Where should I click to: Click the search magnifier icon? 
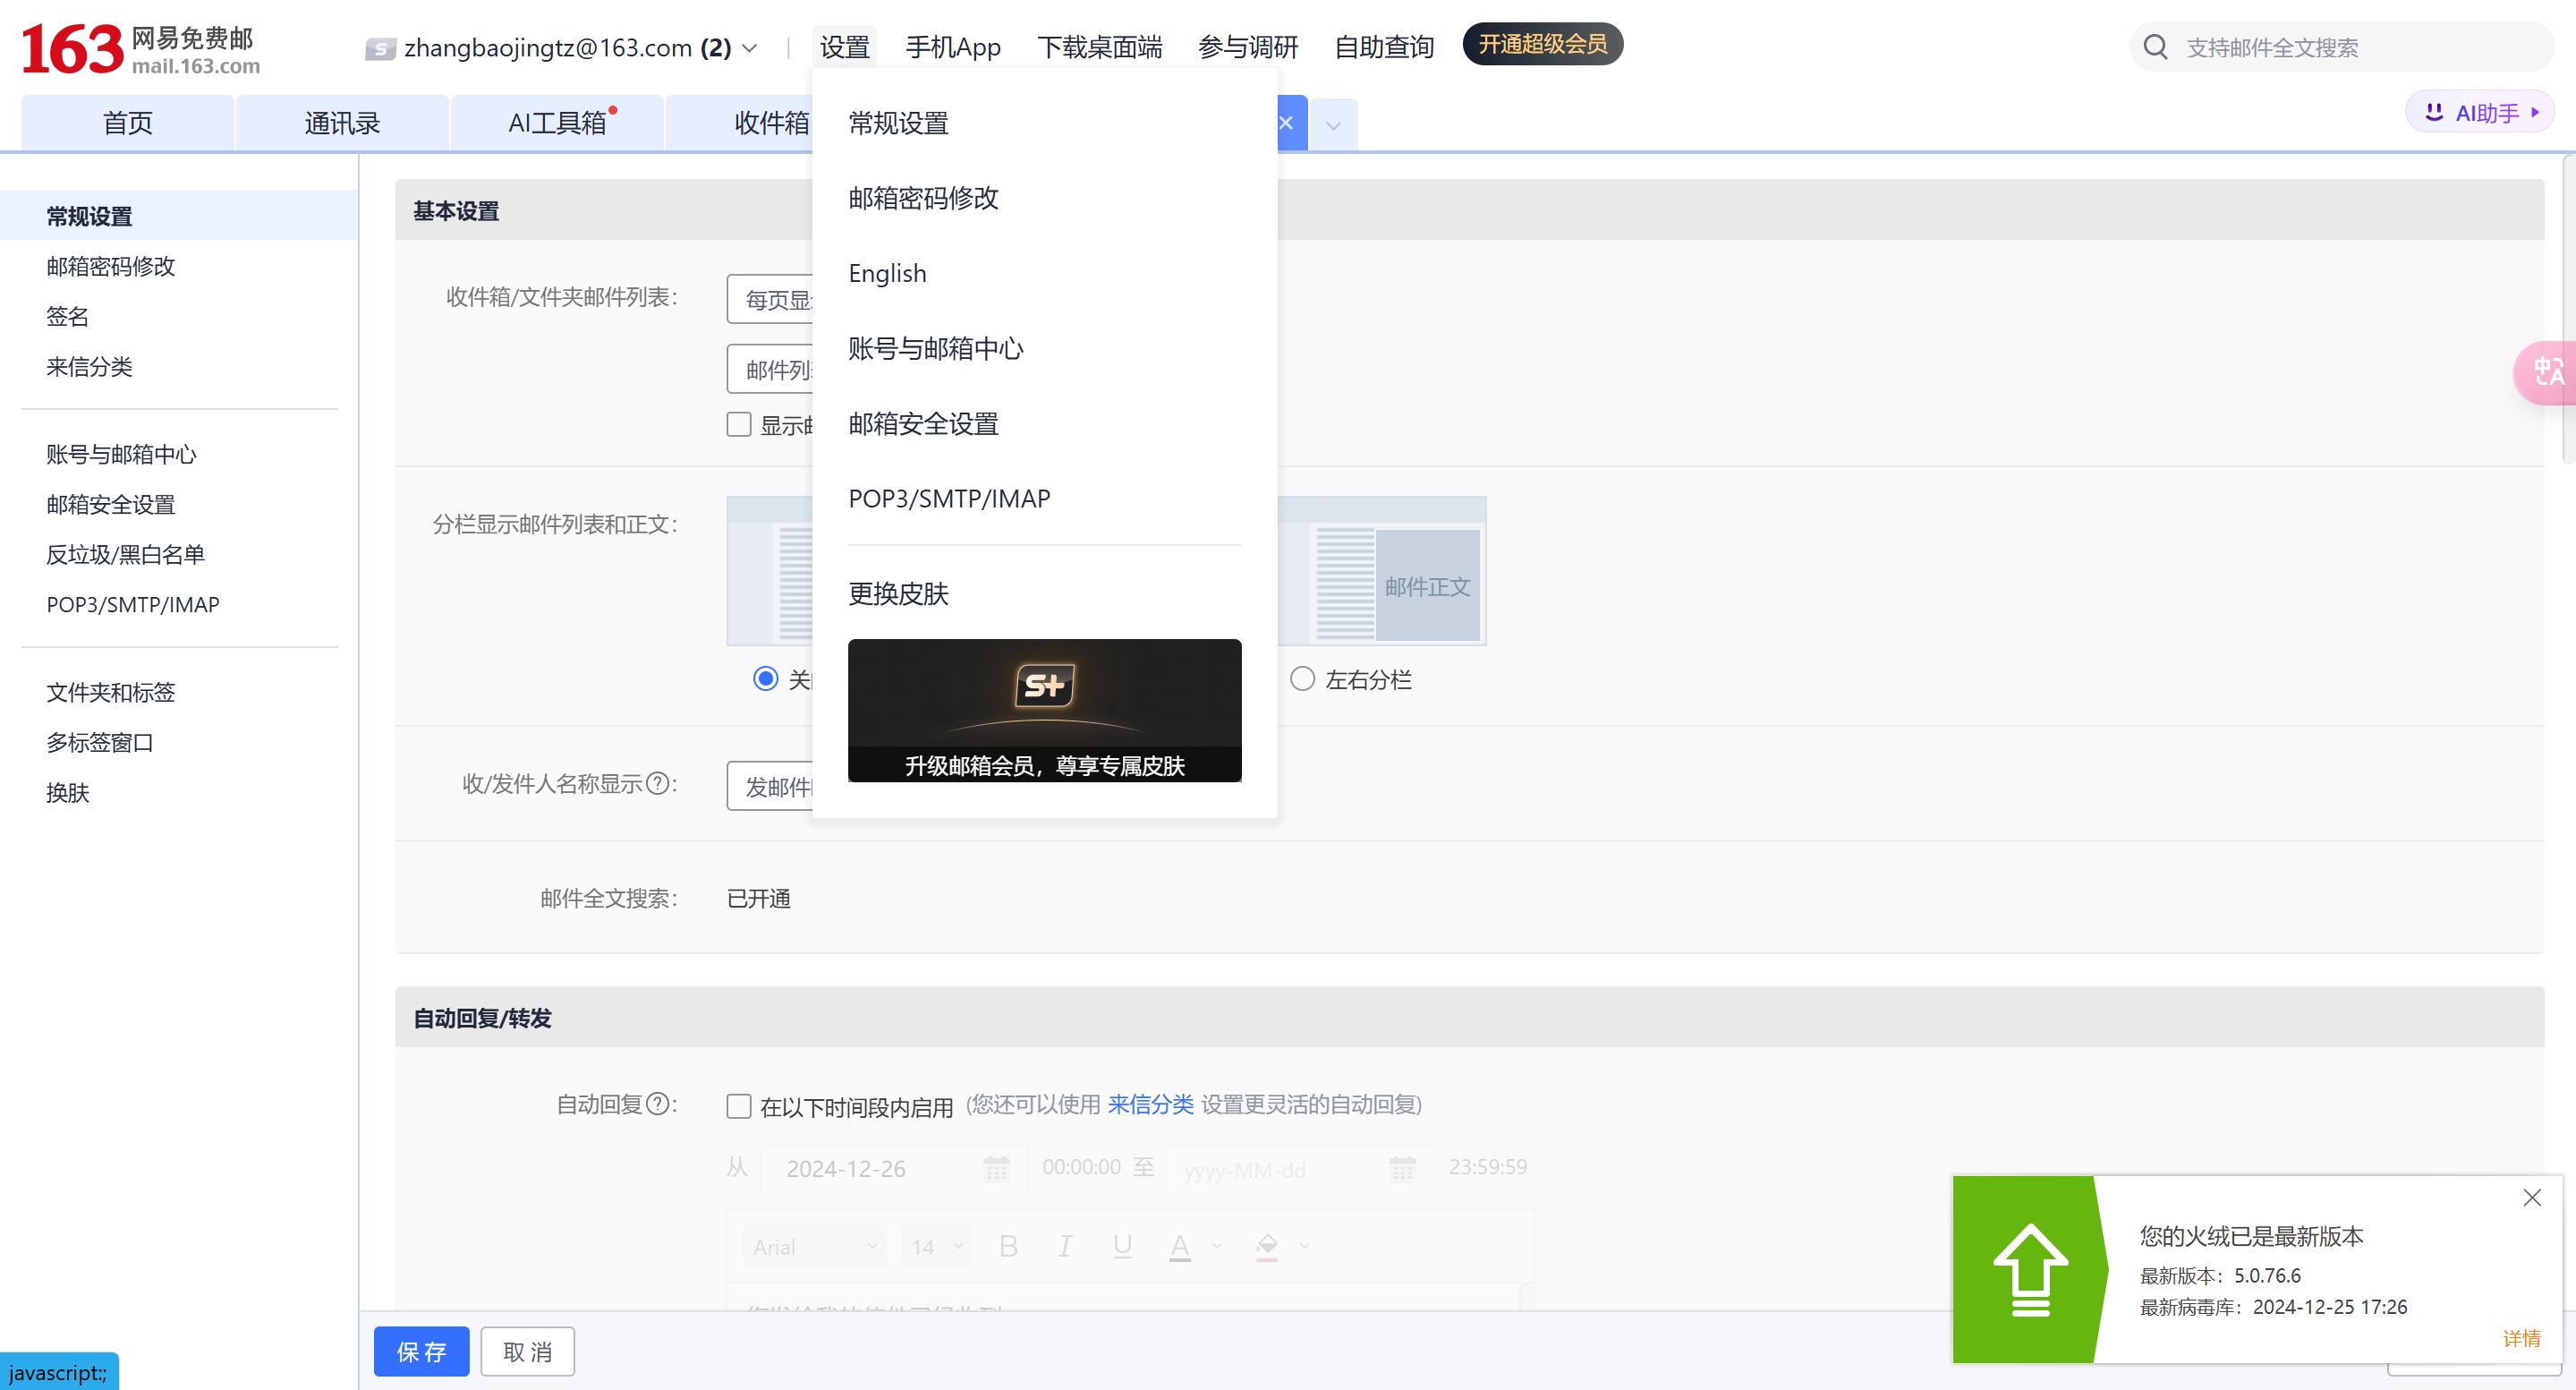(x=2155, y=47)
